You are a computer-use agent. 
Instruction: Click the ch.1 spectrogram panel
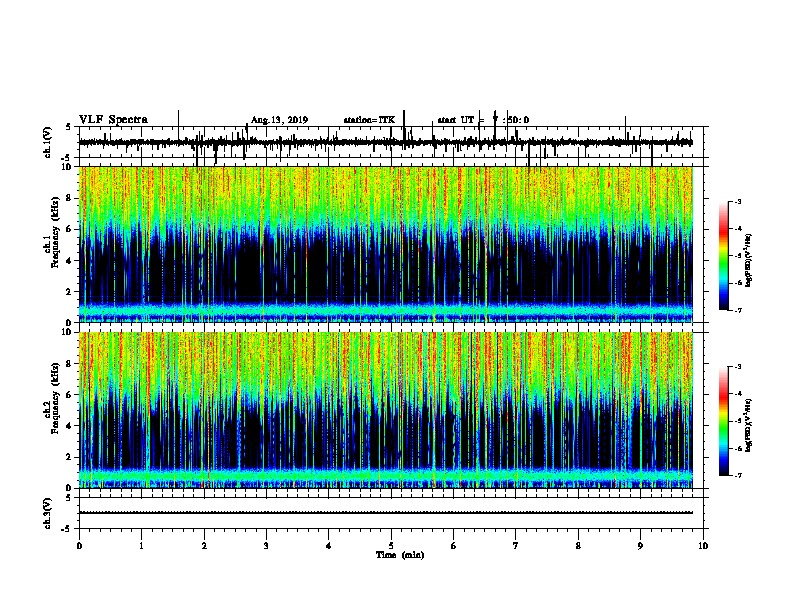[386, 244]
